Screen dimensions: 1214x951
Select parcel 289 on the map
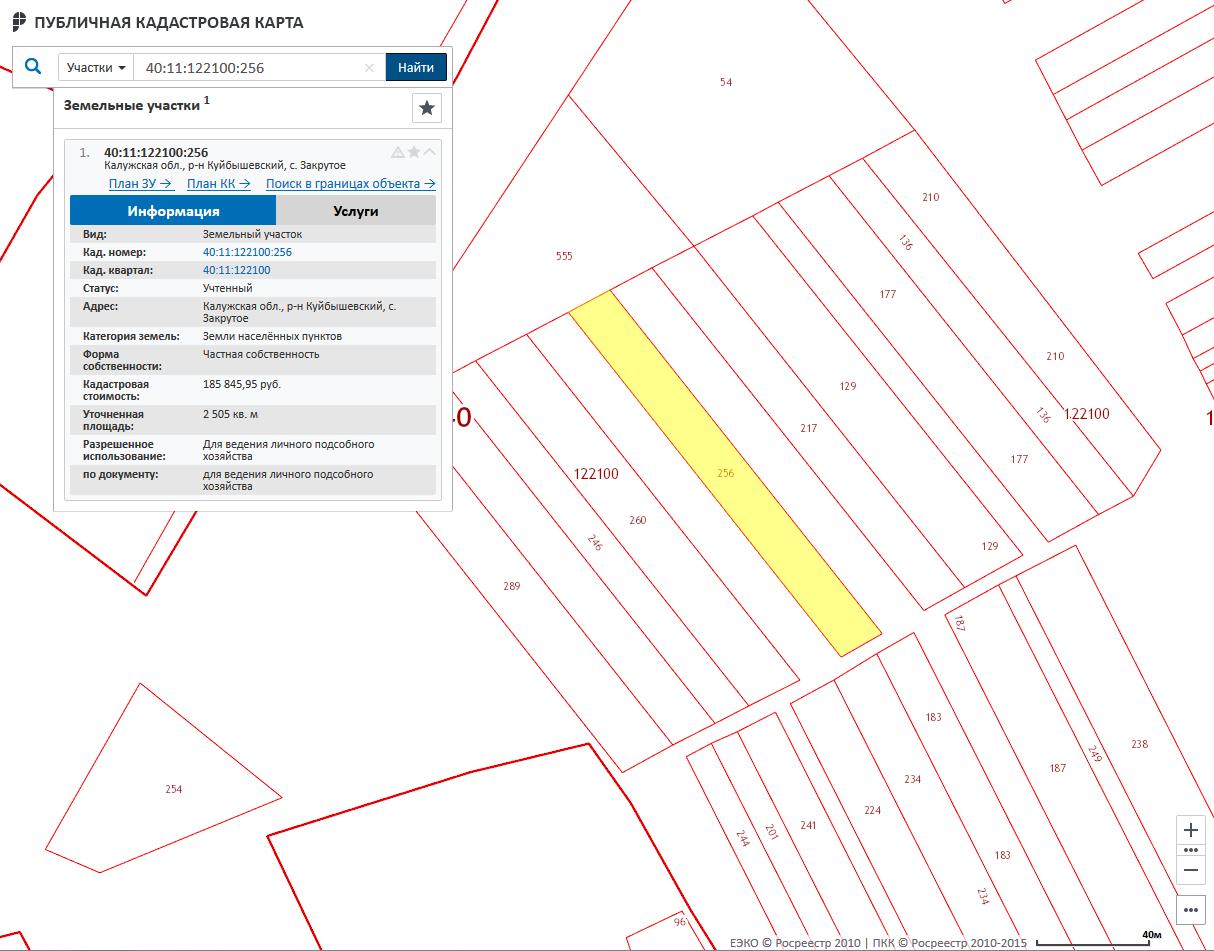point(512,586)
